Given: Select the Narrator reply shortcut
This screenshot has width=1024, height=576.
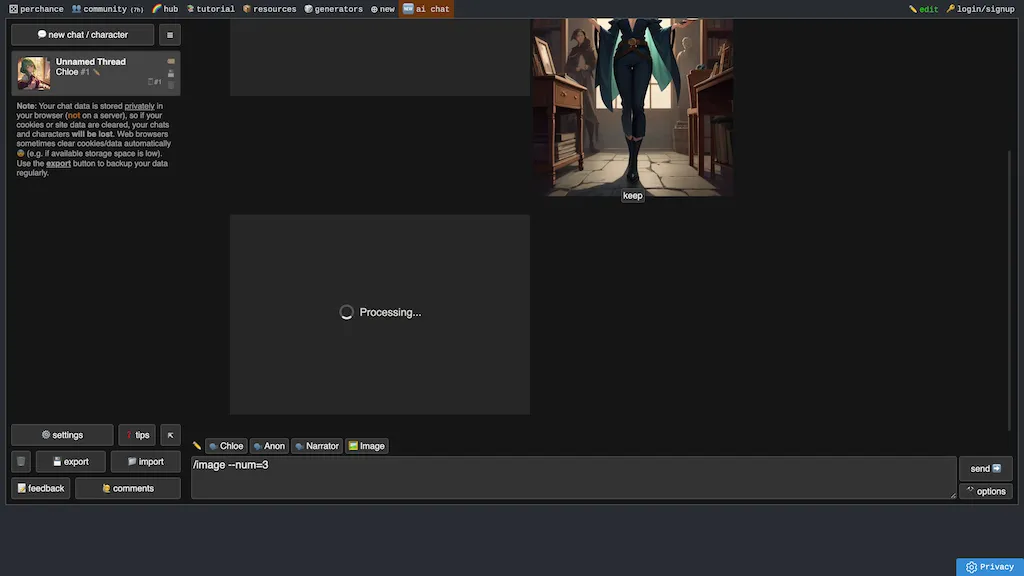Looking at the screenshot, I should pyautogui.click(x=317, y=446).
